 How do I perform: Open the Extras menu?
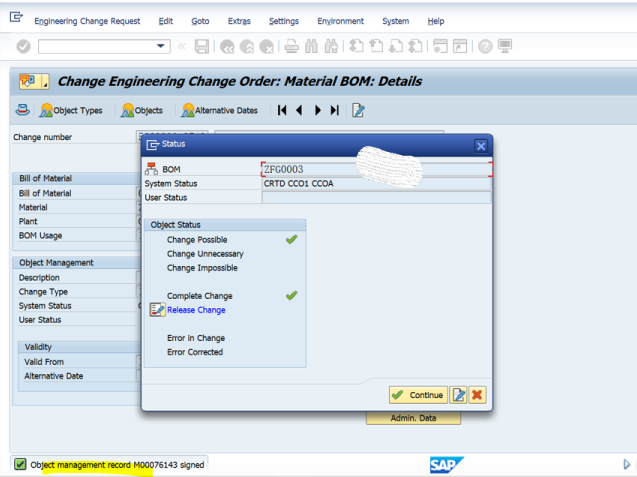pos(239,21)
